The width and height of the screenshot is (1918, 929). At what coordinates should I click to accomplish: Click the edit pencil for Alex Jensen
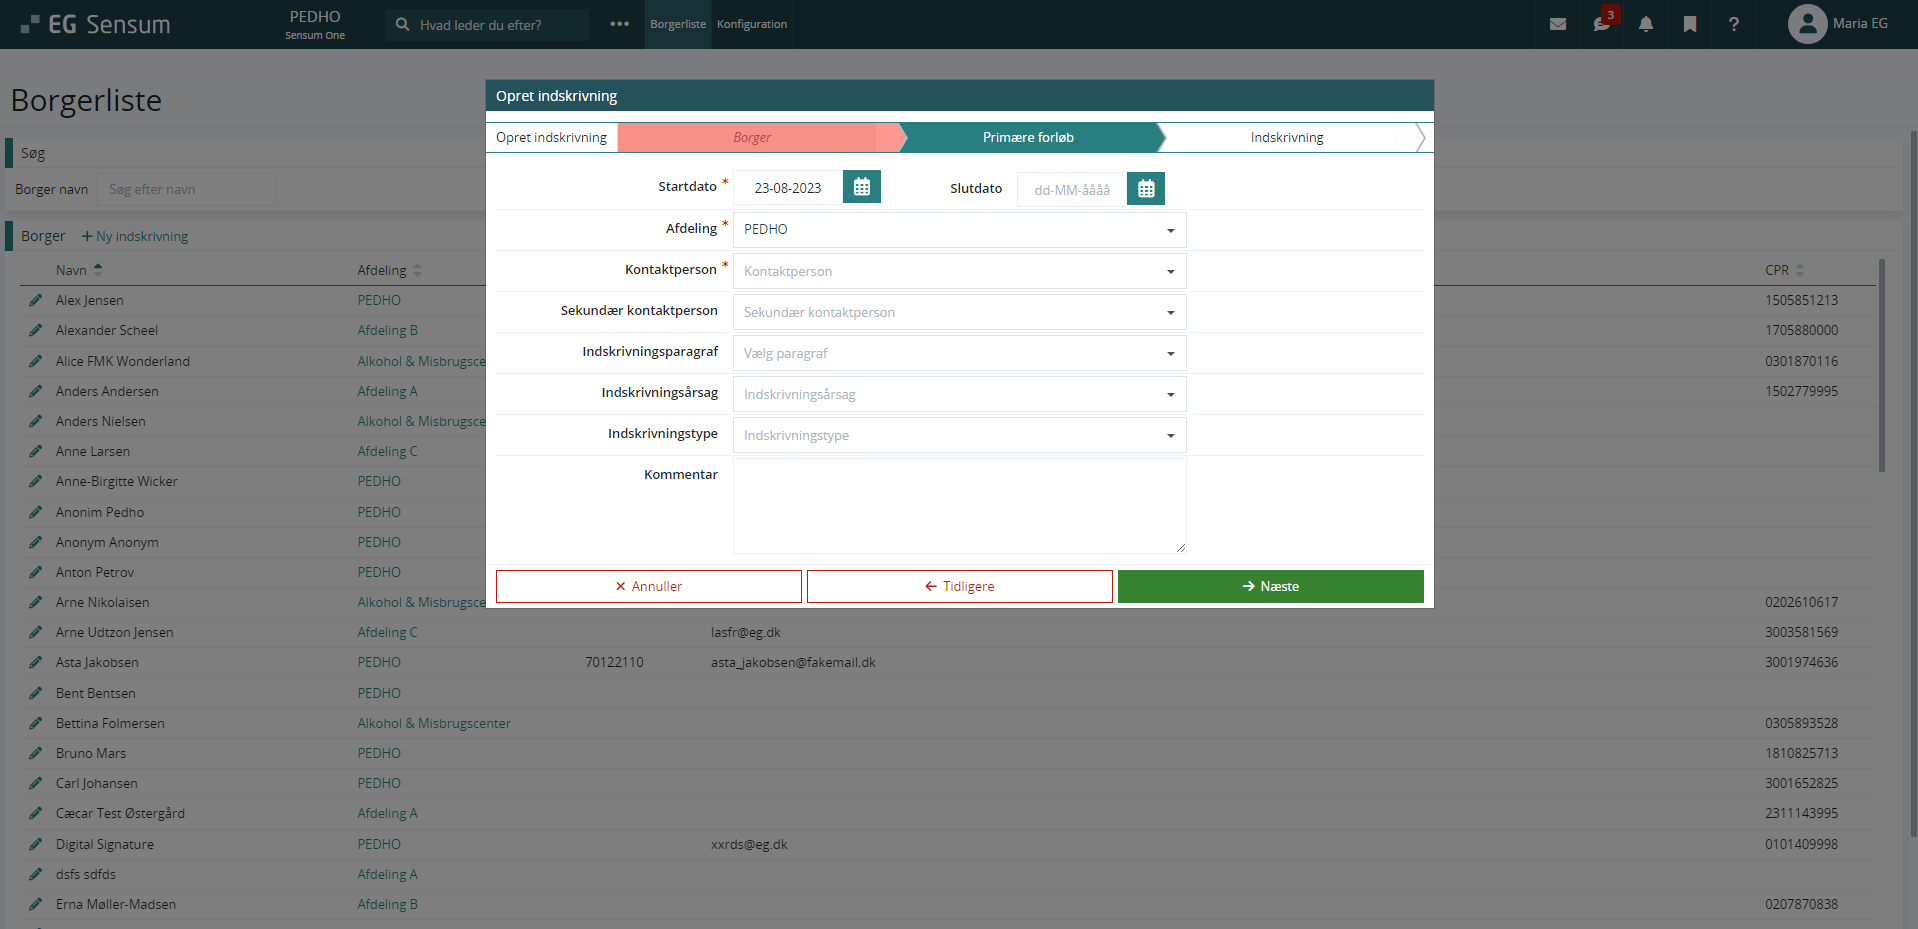click(x=35, y=300)
